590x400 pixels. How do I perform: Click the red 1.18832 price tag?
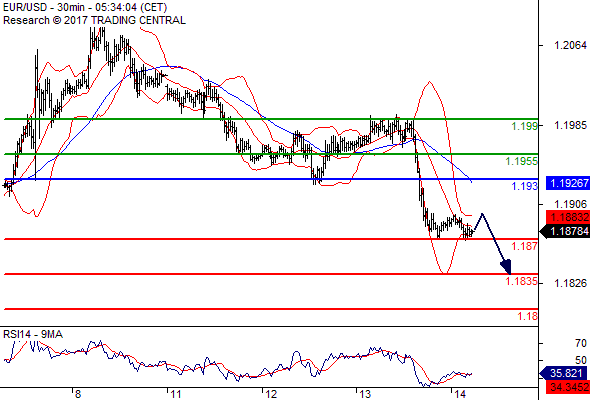coord(568,217)
